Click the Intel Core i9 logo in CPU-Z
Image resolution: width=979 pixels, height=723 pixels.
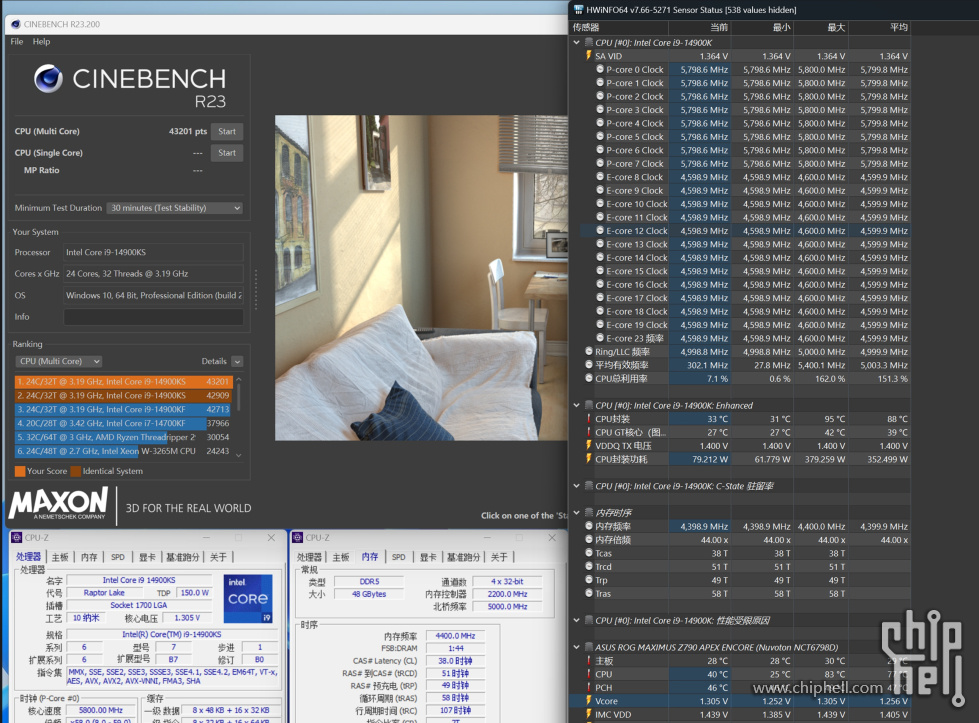click(x=248, y=599)
